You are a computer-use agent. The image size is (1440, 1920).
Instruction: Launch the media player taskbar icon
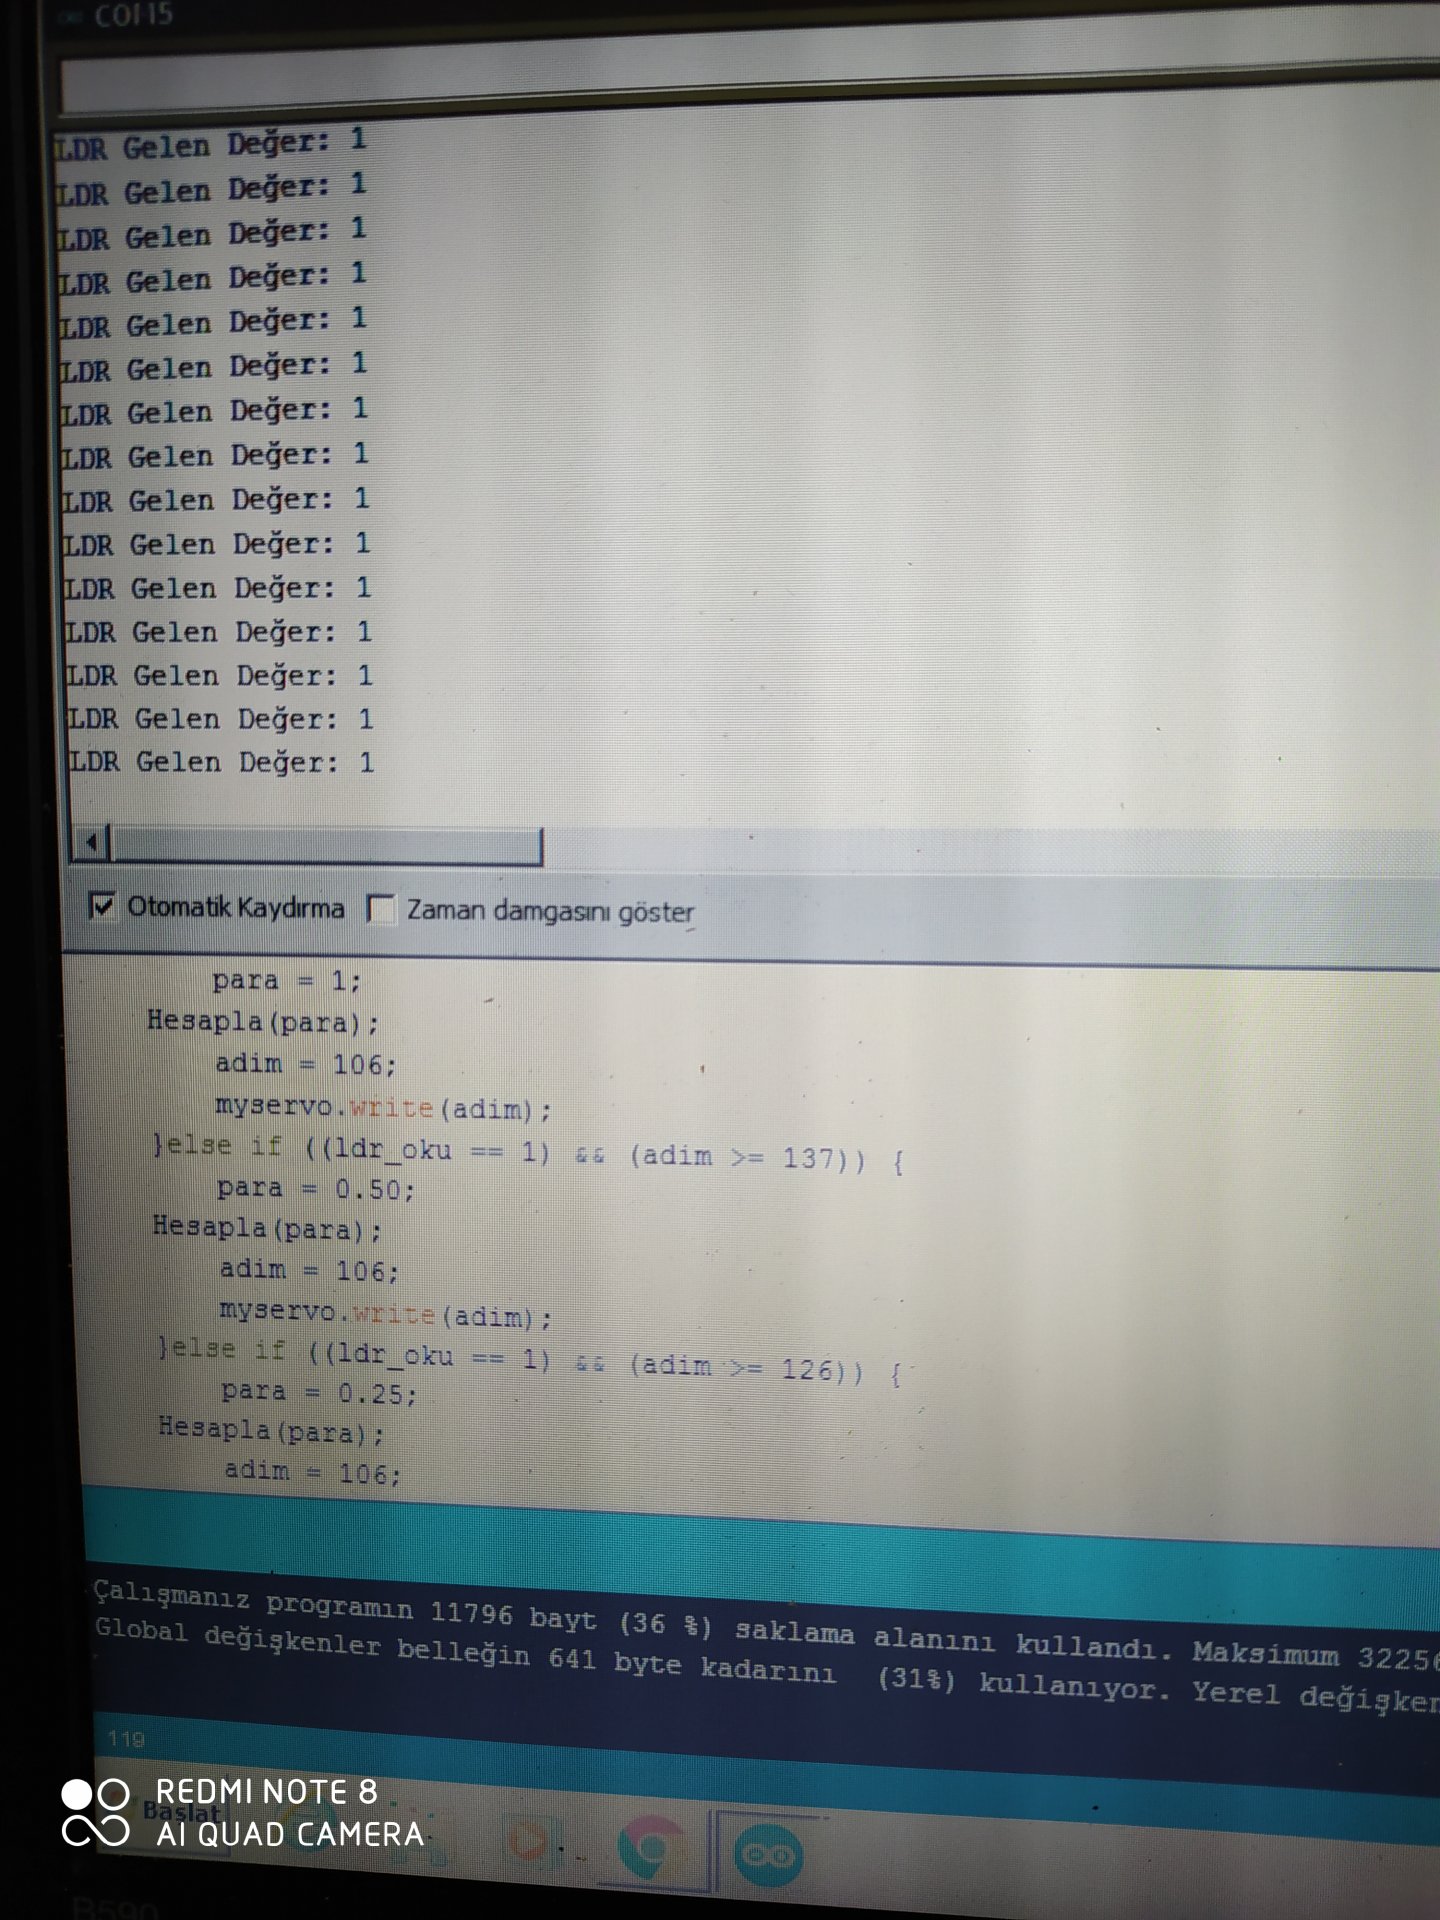pyautogui.click(x=530, y=1842)
